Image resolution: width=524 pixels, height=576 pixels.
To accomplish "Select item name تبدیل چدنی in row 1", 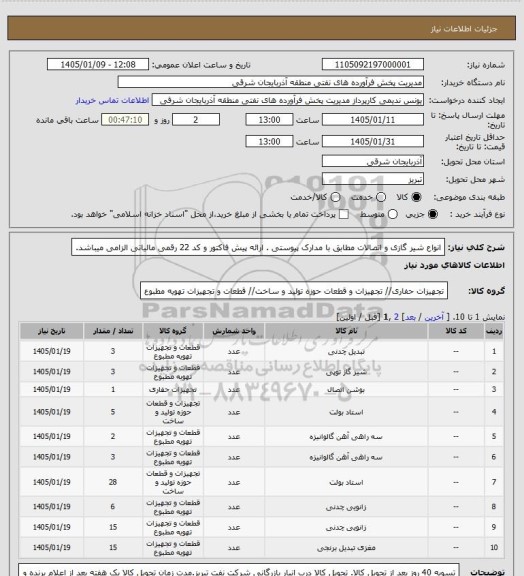I will coord(346,352).
